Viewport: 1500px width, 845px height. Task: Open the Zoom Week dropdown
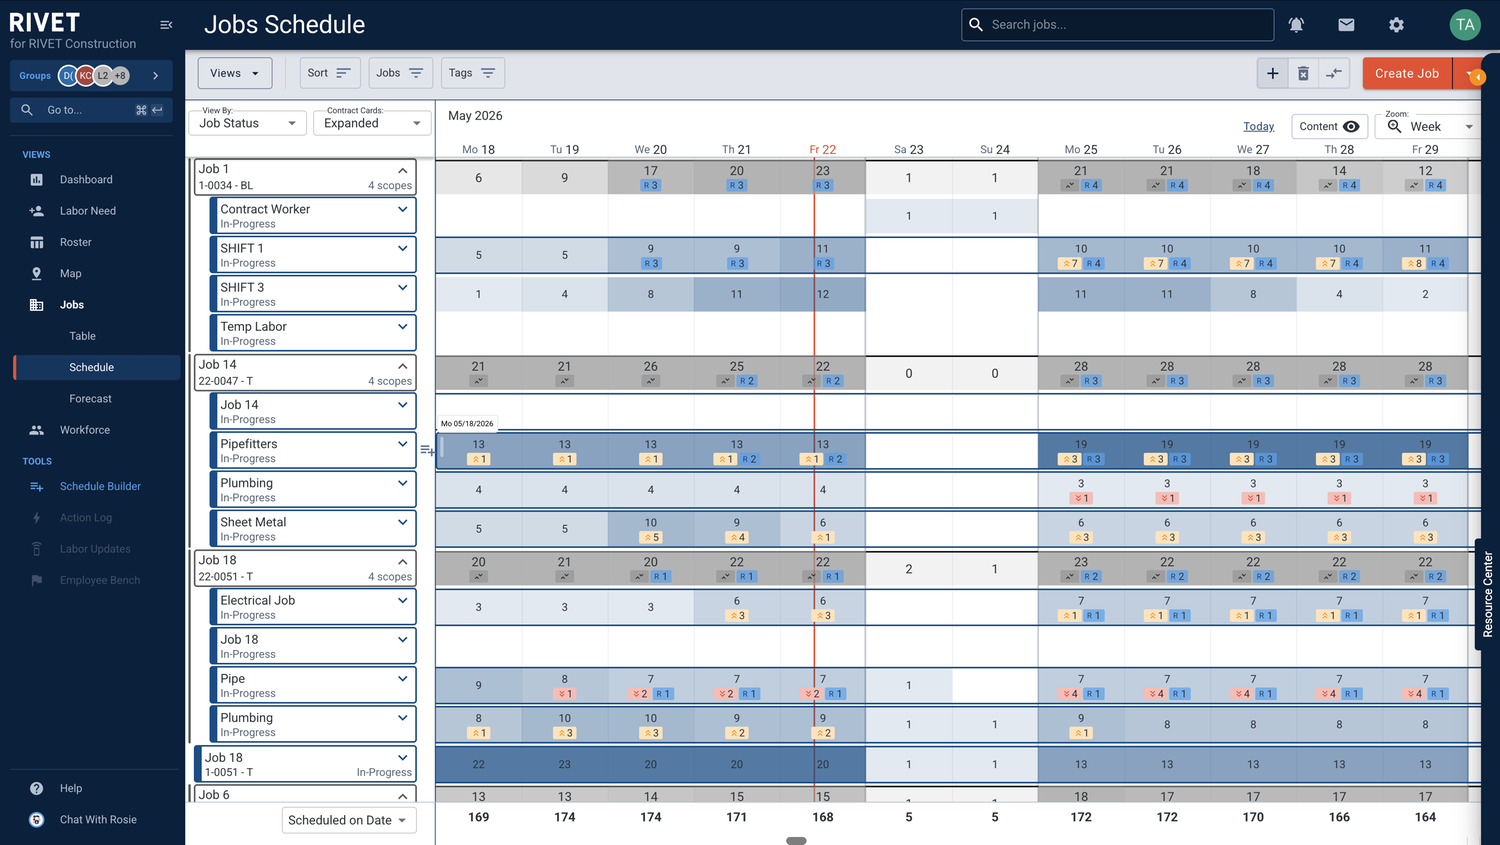[1429, 126]
